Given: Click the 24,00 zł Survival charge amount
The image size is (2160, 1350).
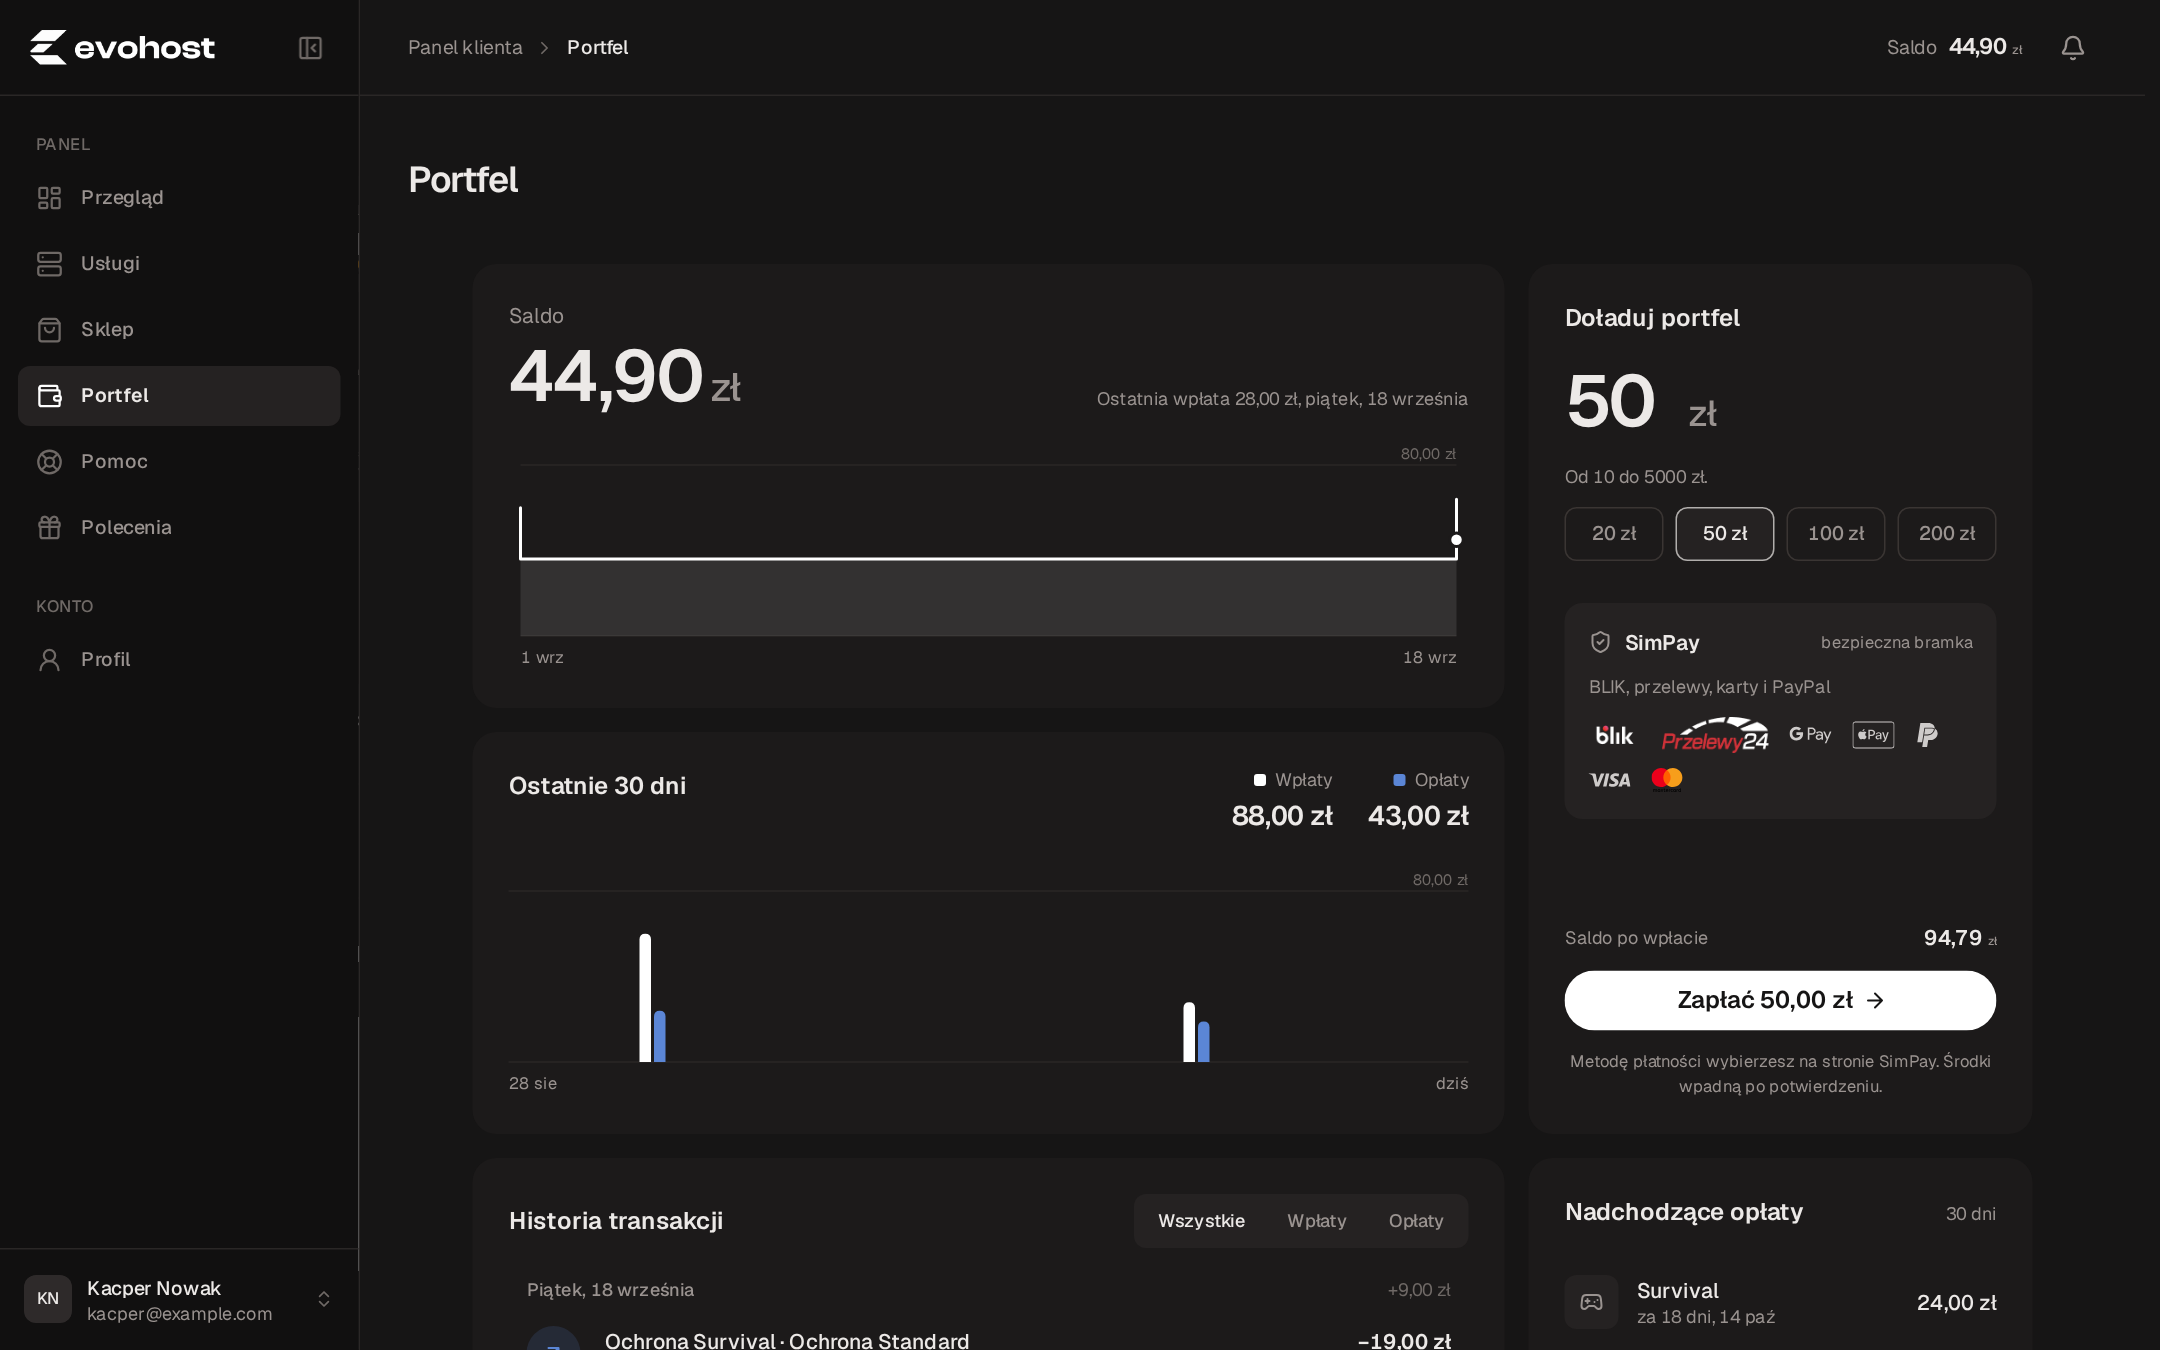Looking at the screenshot, I should (x=1956, y=1302).
